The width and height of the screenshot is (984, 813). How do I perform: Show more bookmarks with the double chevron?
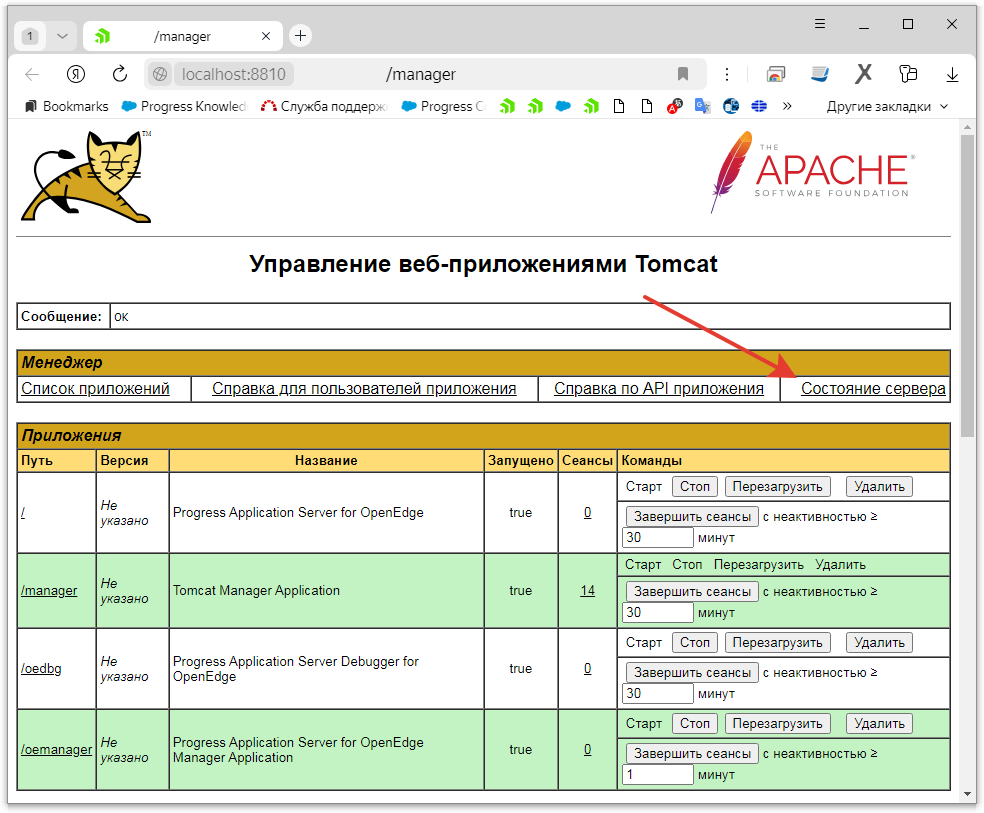pos(787,106)
